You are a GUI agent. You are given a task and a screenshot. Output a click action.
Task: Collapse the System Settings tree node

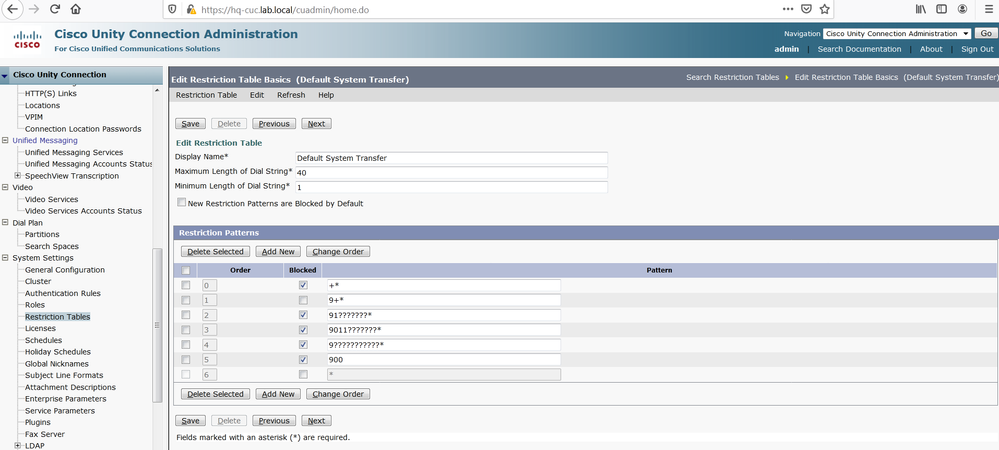point(6,258)
